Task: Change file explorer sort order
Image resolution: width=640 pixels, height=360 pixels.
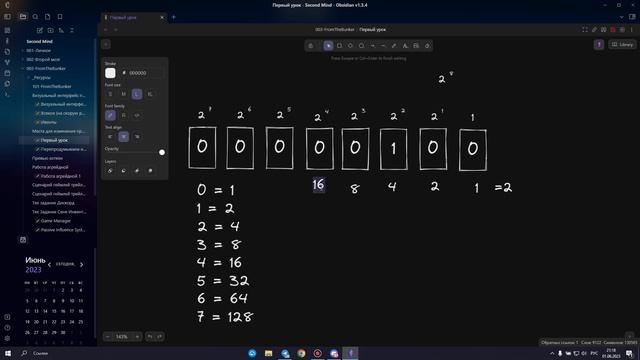Action: pyautogui.click(x=61, y=30)
